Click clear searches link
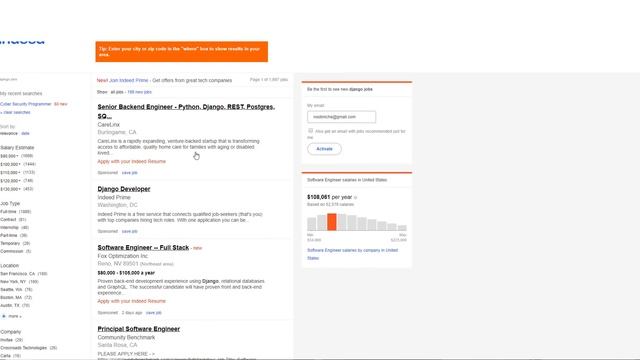Viewport: 640px width, 360px height. coord(16,112)
